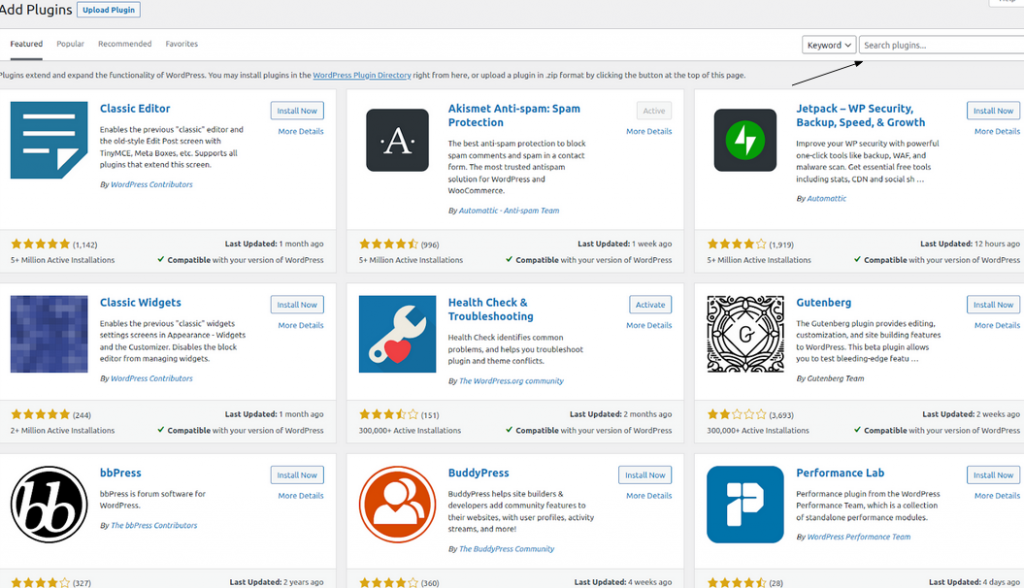
Task: Open the BuddyPress title link
Action: coord(478,473)
